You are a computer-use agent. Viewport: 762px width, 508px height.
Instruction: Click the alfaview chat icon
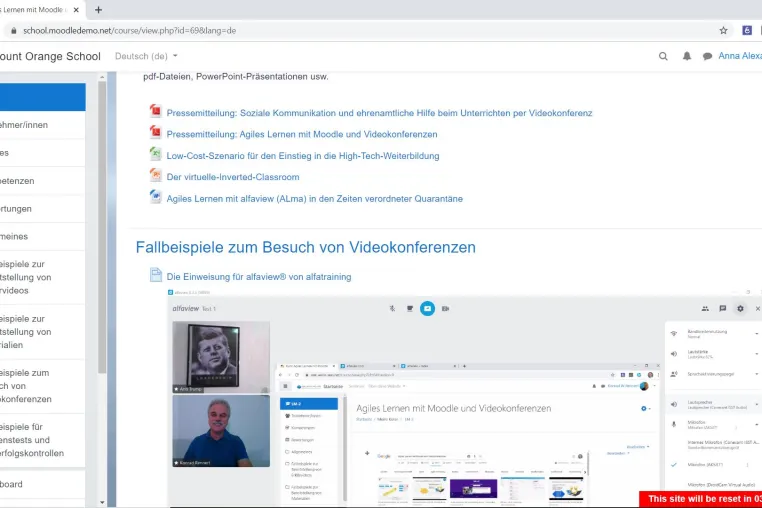click(x=723, y=309)
